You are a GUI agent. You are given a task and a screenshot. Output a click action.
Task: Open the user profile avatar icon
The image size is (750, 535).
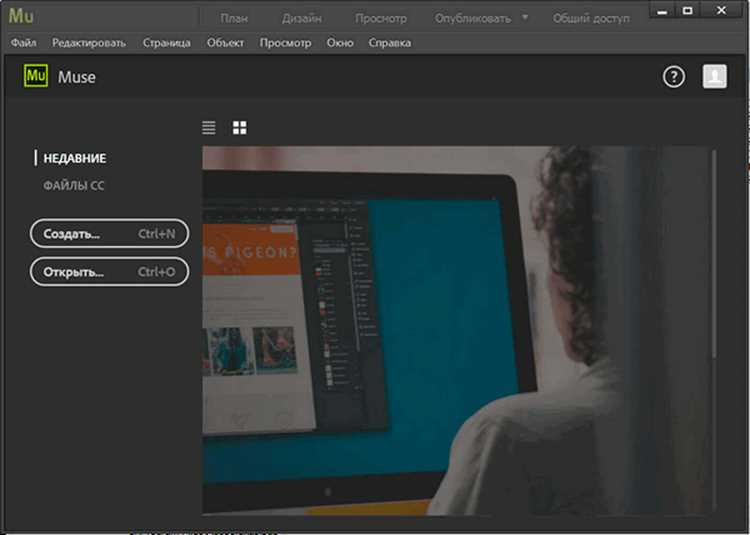[x=715, y=76]
